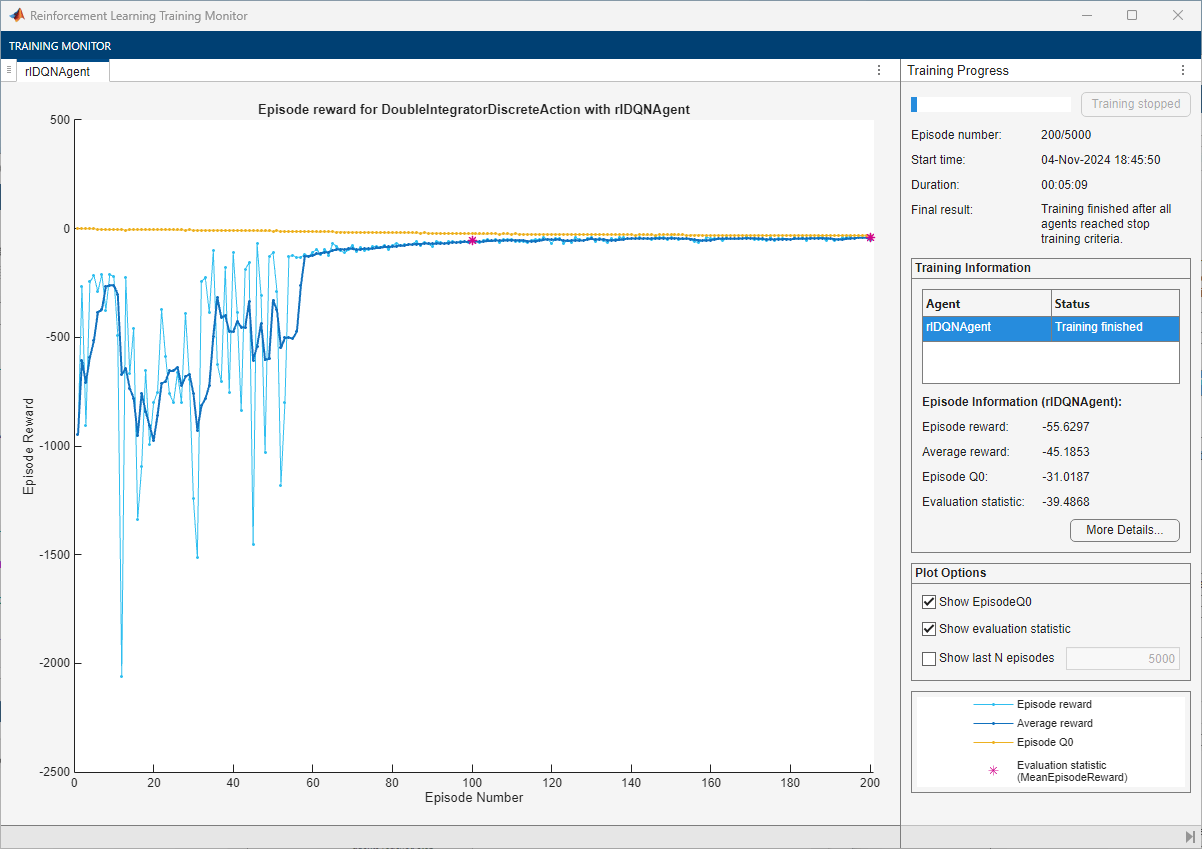The height and width of the screenshot is (849, 1202).
Task: Click the last N episodes number field
Action: click(1122, 658)
